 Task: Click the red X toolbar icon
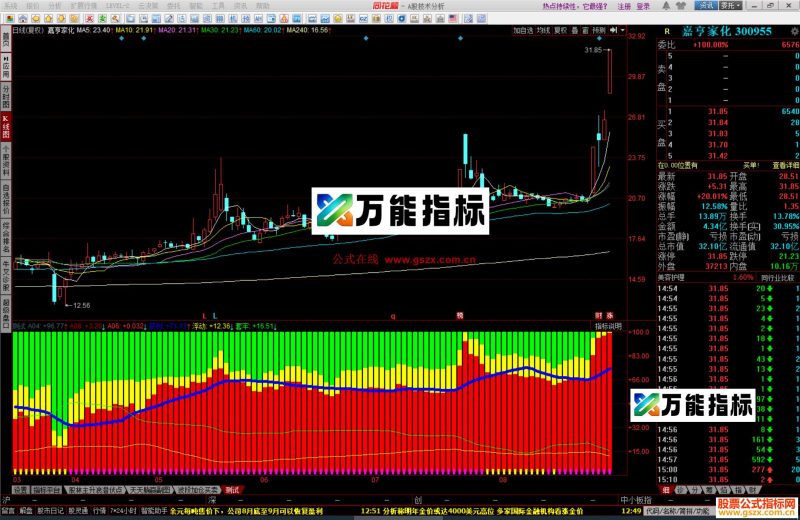click(89, 18)
